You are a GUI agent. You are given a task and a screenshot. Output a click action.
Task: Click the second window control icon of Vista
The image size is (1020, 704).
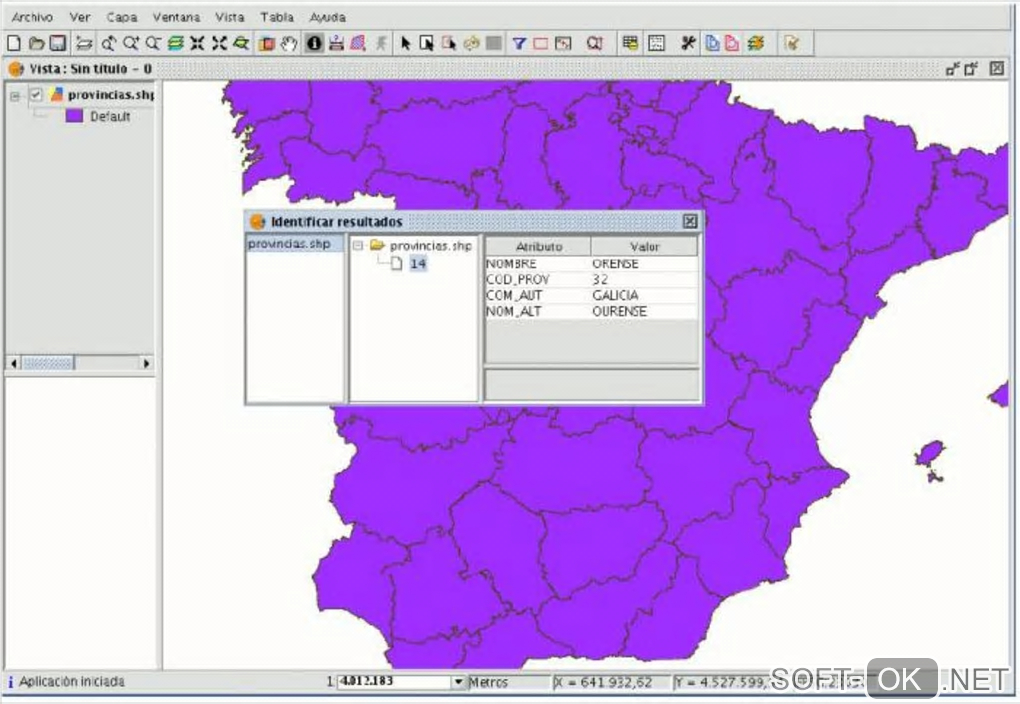tap(971, 68)
